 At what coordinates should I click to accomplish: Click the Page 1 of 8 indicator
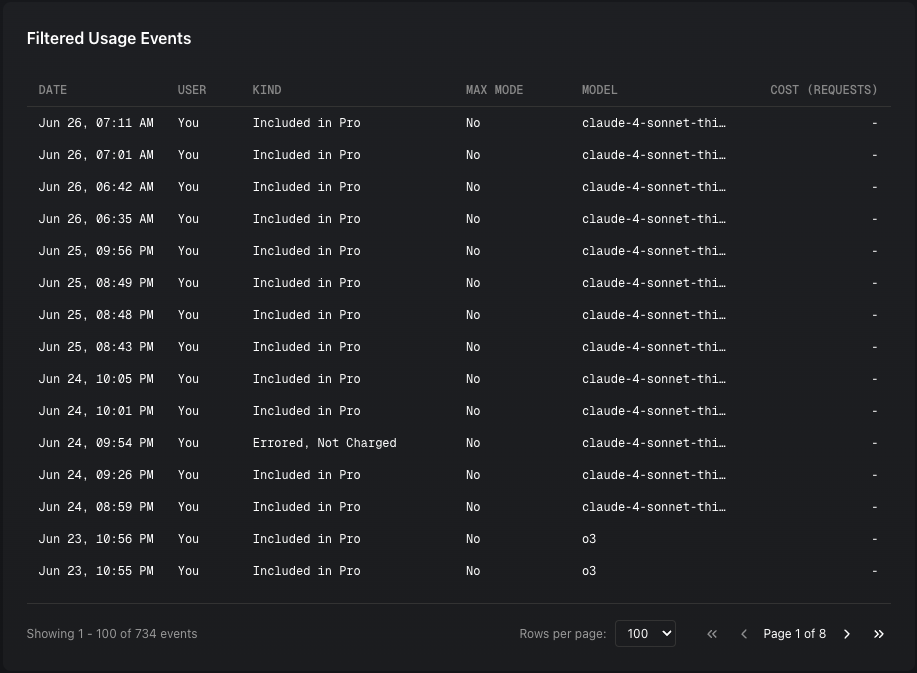[x=794, y=634]
